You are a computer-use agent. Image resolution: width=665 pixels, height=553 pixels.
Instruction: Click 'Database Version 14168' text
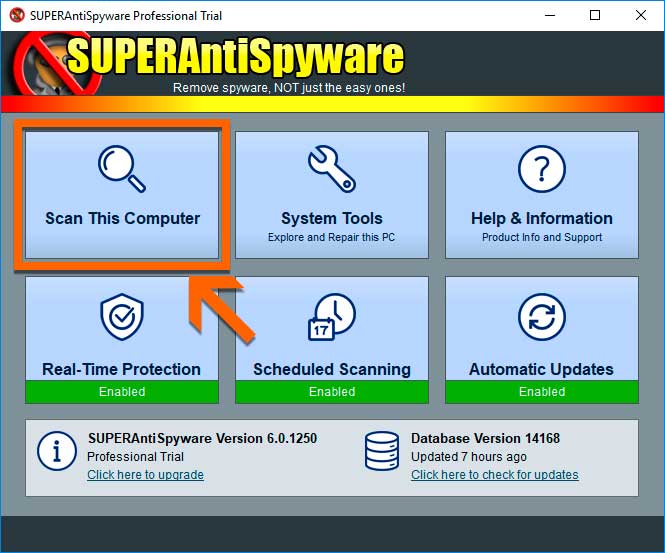[x=485, y=438]
